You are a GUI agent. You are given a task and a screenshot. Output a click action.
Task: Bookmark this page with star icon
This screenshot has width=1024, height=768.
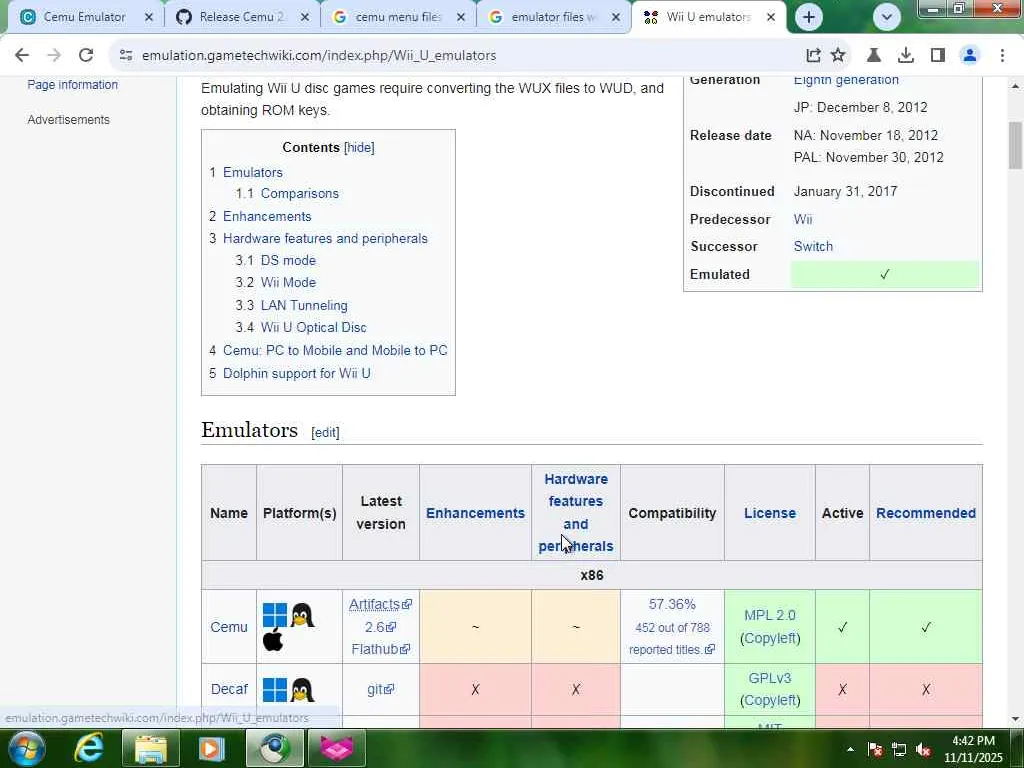838,56
